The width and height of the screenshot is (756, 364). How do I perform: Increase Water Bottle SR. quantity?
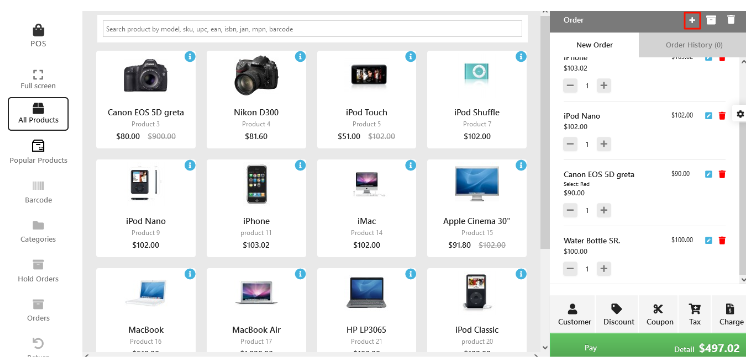point(604,269)
